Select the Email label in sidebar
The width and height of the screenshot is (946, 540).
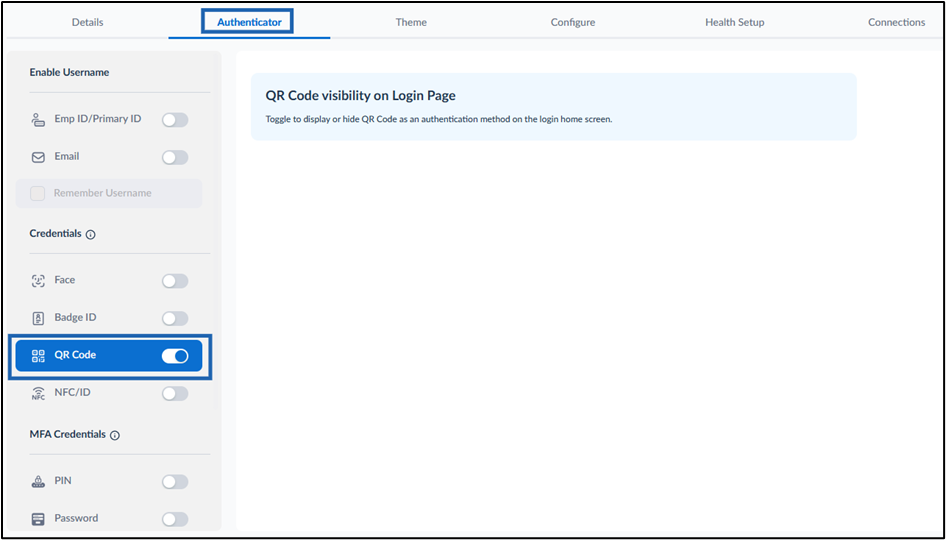[67, 156]
